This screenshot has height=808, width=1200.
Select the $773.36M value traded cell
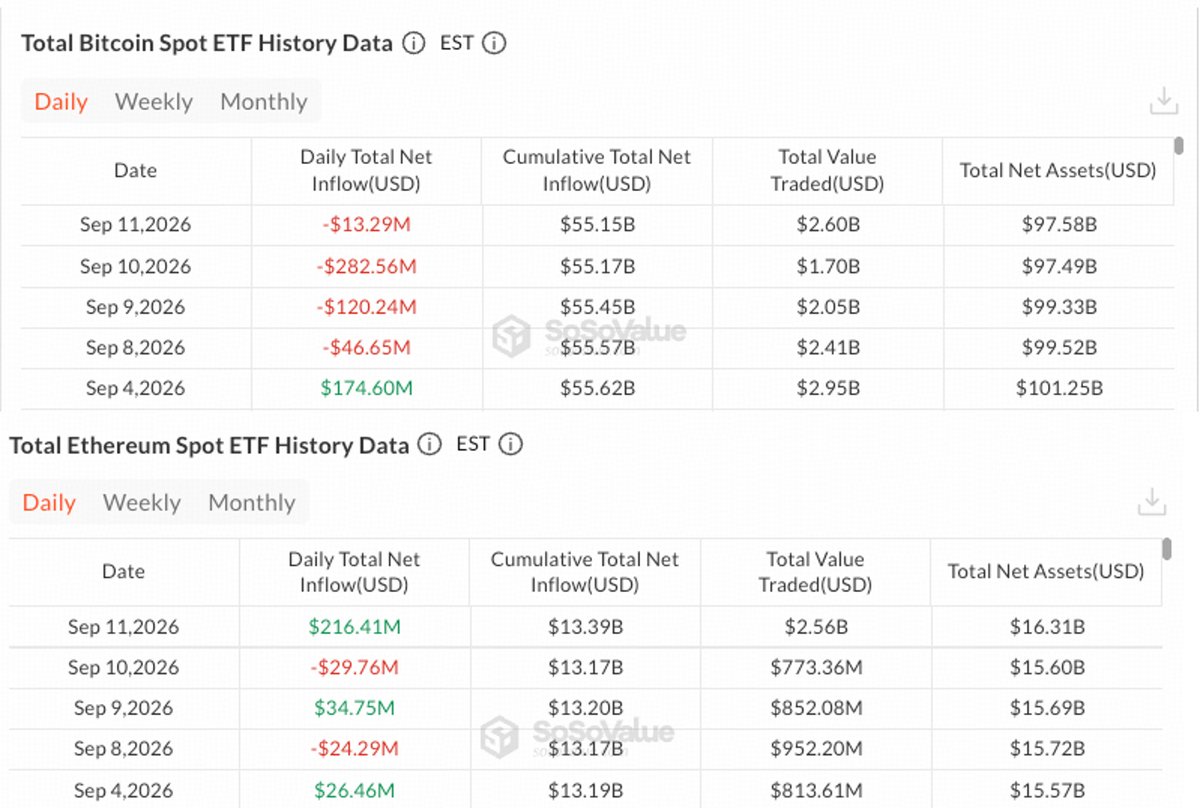click(x=816, y=667)
